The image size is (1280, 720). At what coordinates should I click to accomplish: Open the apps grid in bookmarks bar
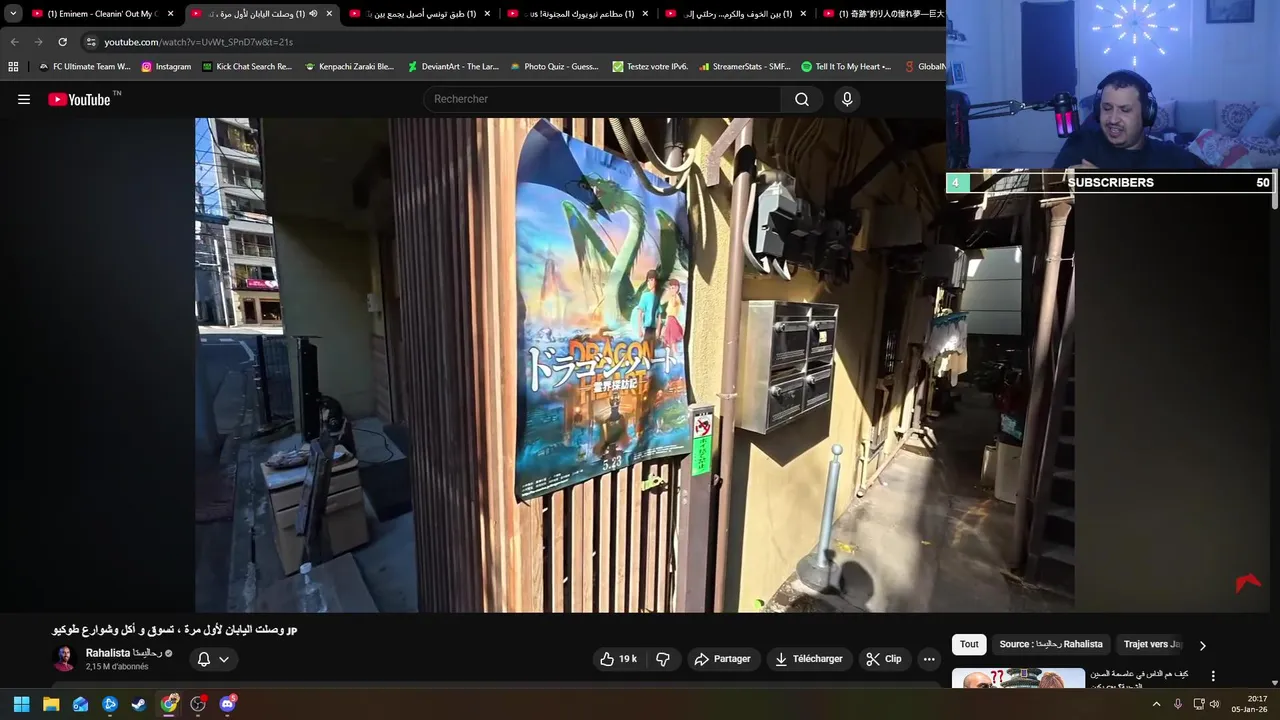[x=13, y=67]
